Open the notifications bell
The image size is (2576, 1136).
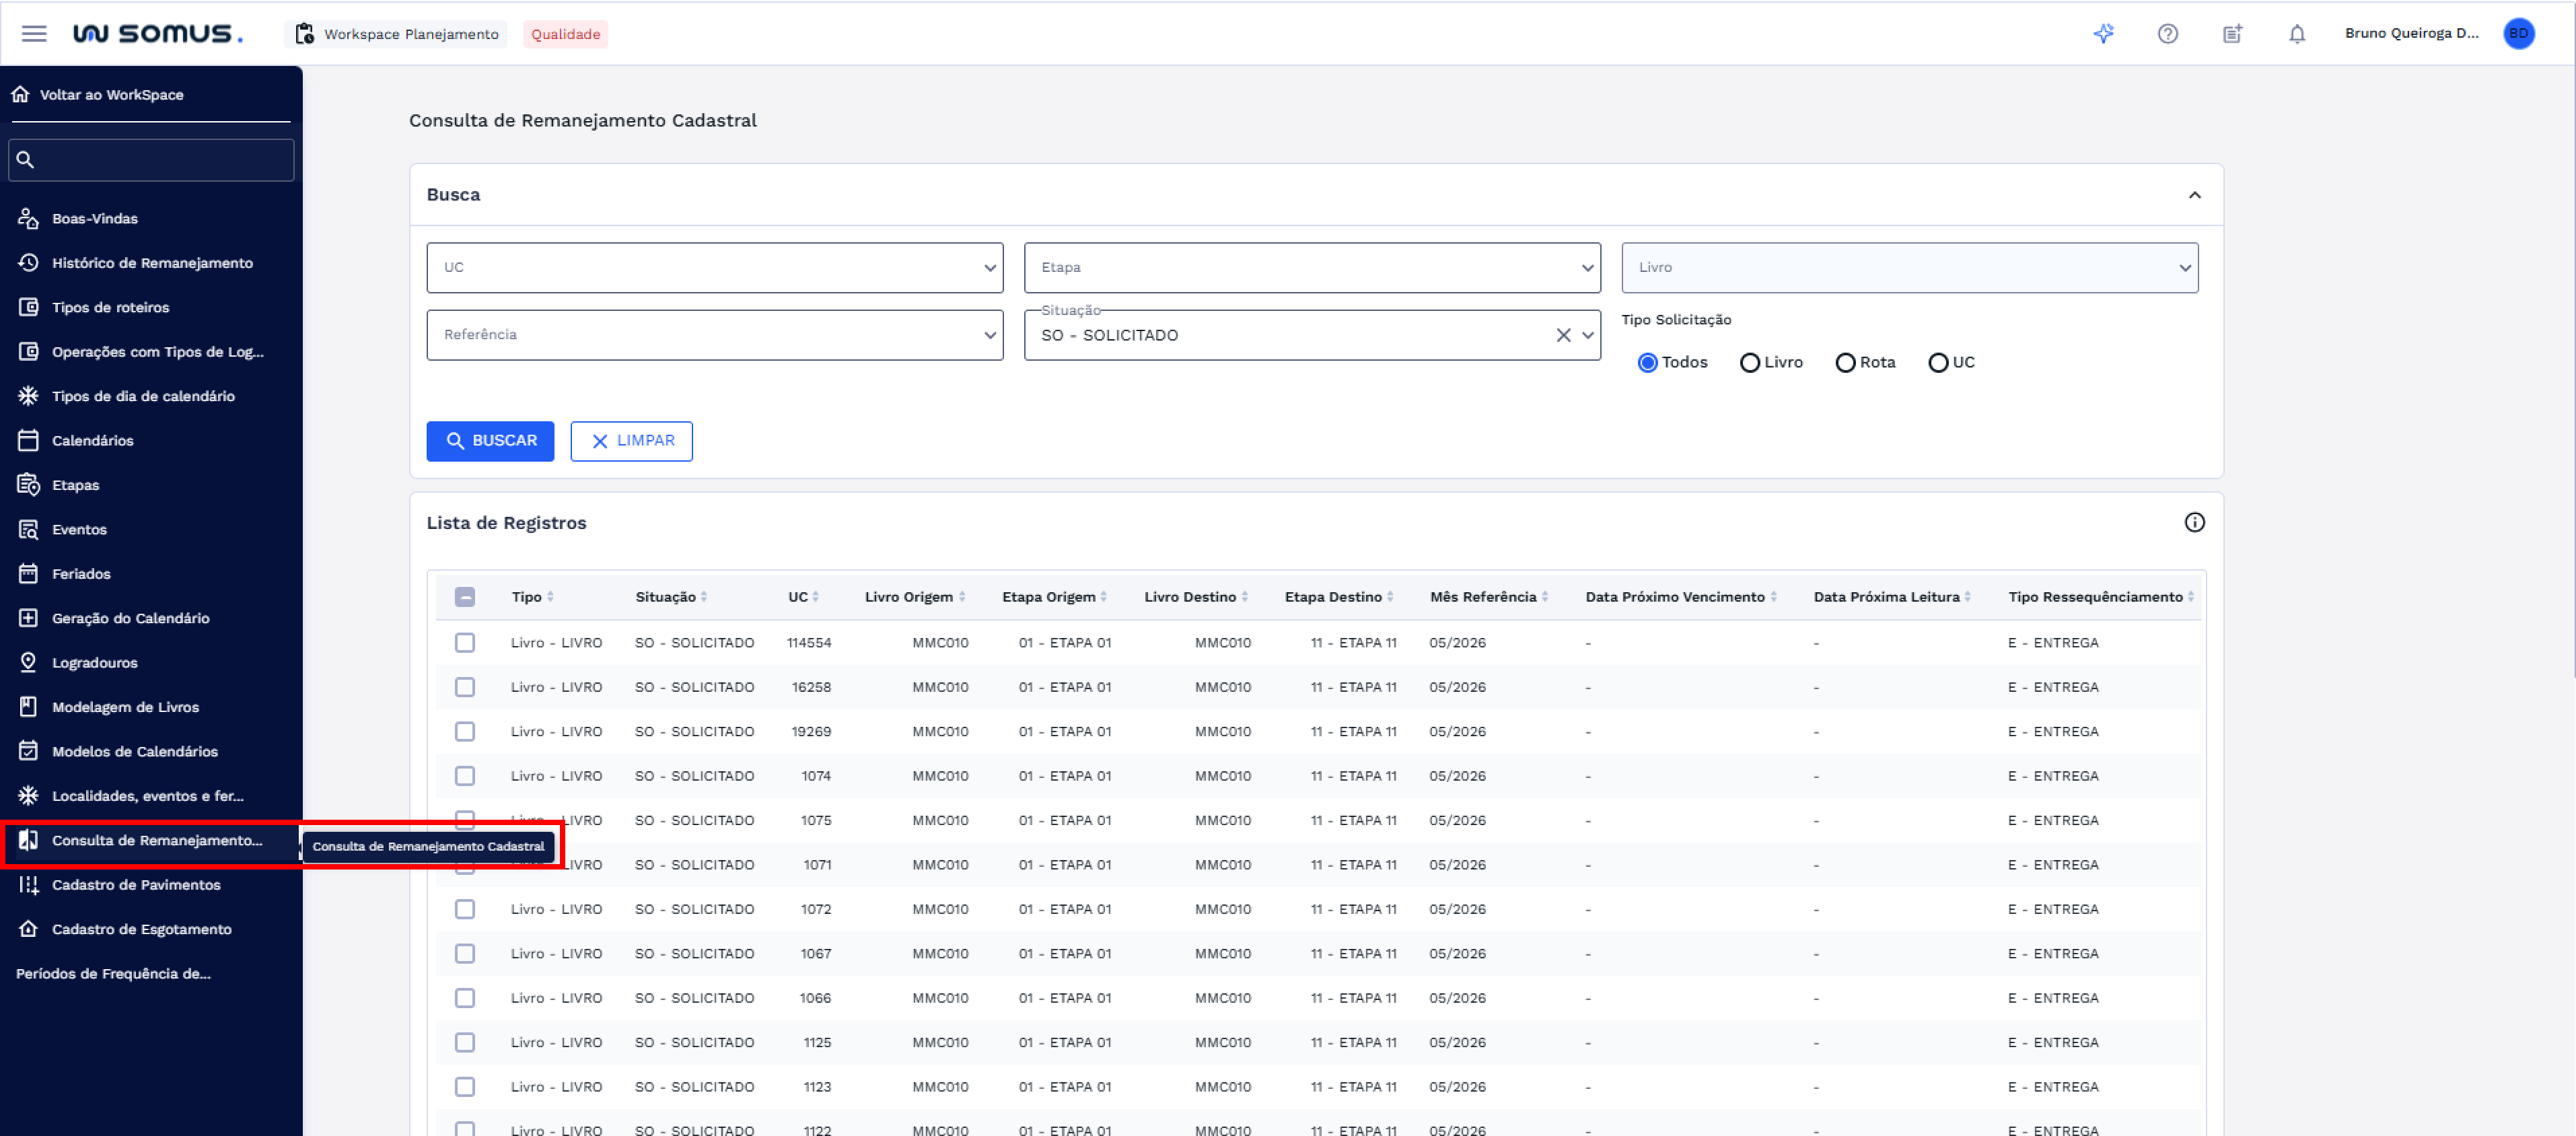2297,34
